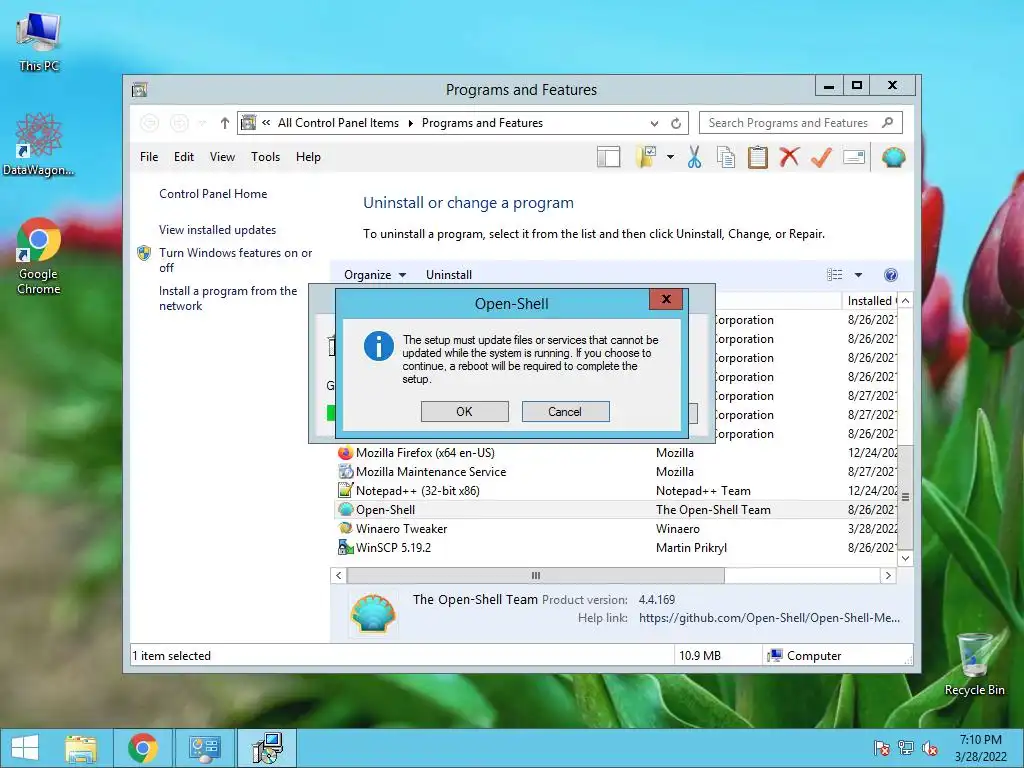Open the Help menu
The height and width of the screenshot is (768, 1024).
click(x=308, y=157)
